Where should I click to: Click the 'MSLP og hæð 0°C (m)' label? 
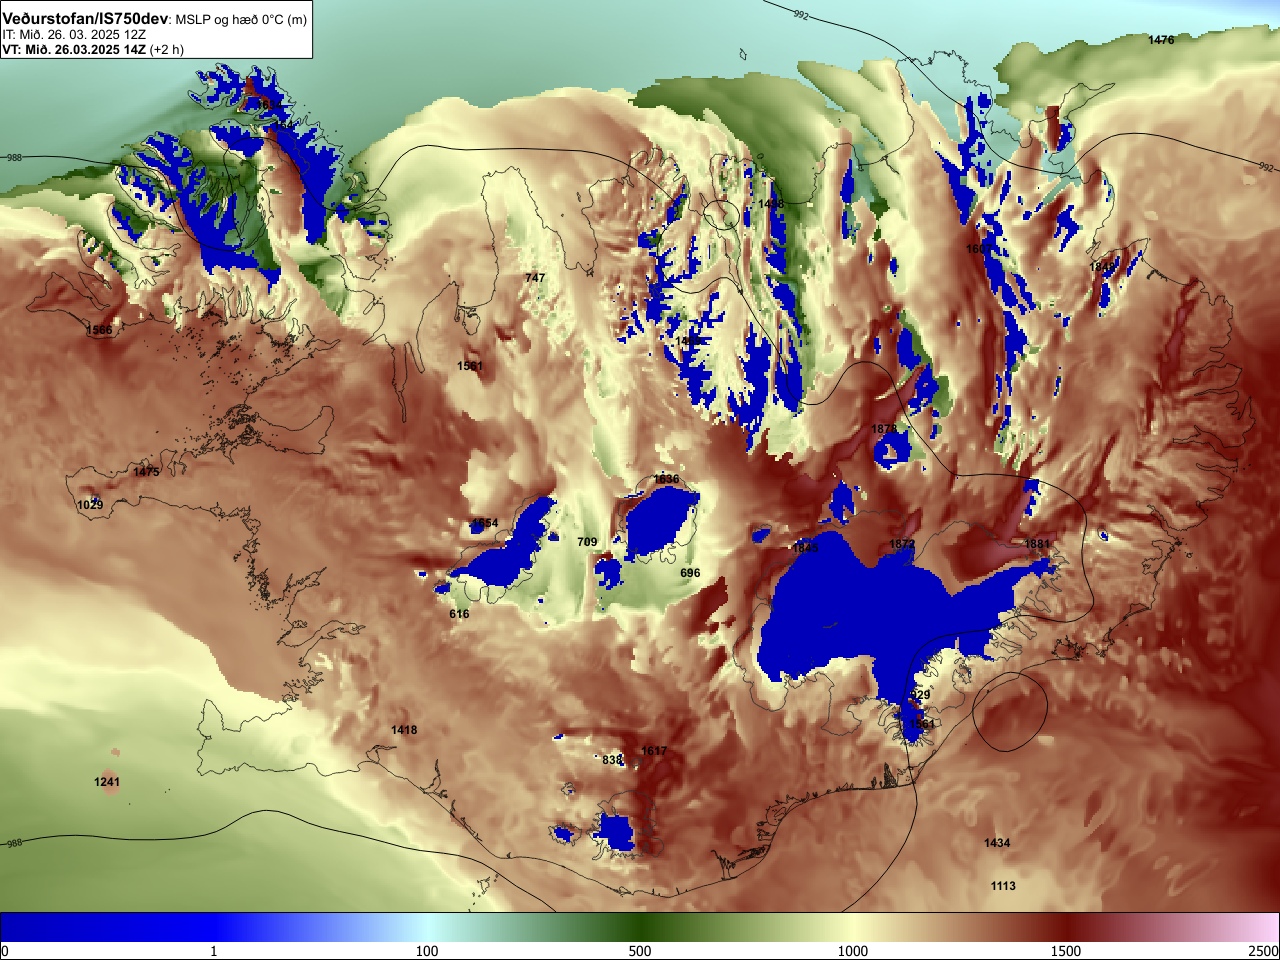tap(242, 20)
